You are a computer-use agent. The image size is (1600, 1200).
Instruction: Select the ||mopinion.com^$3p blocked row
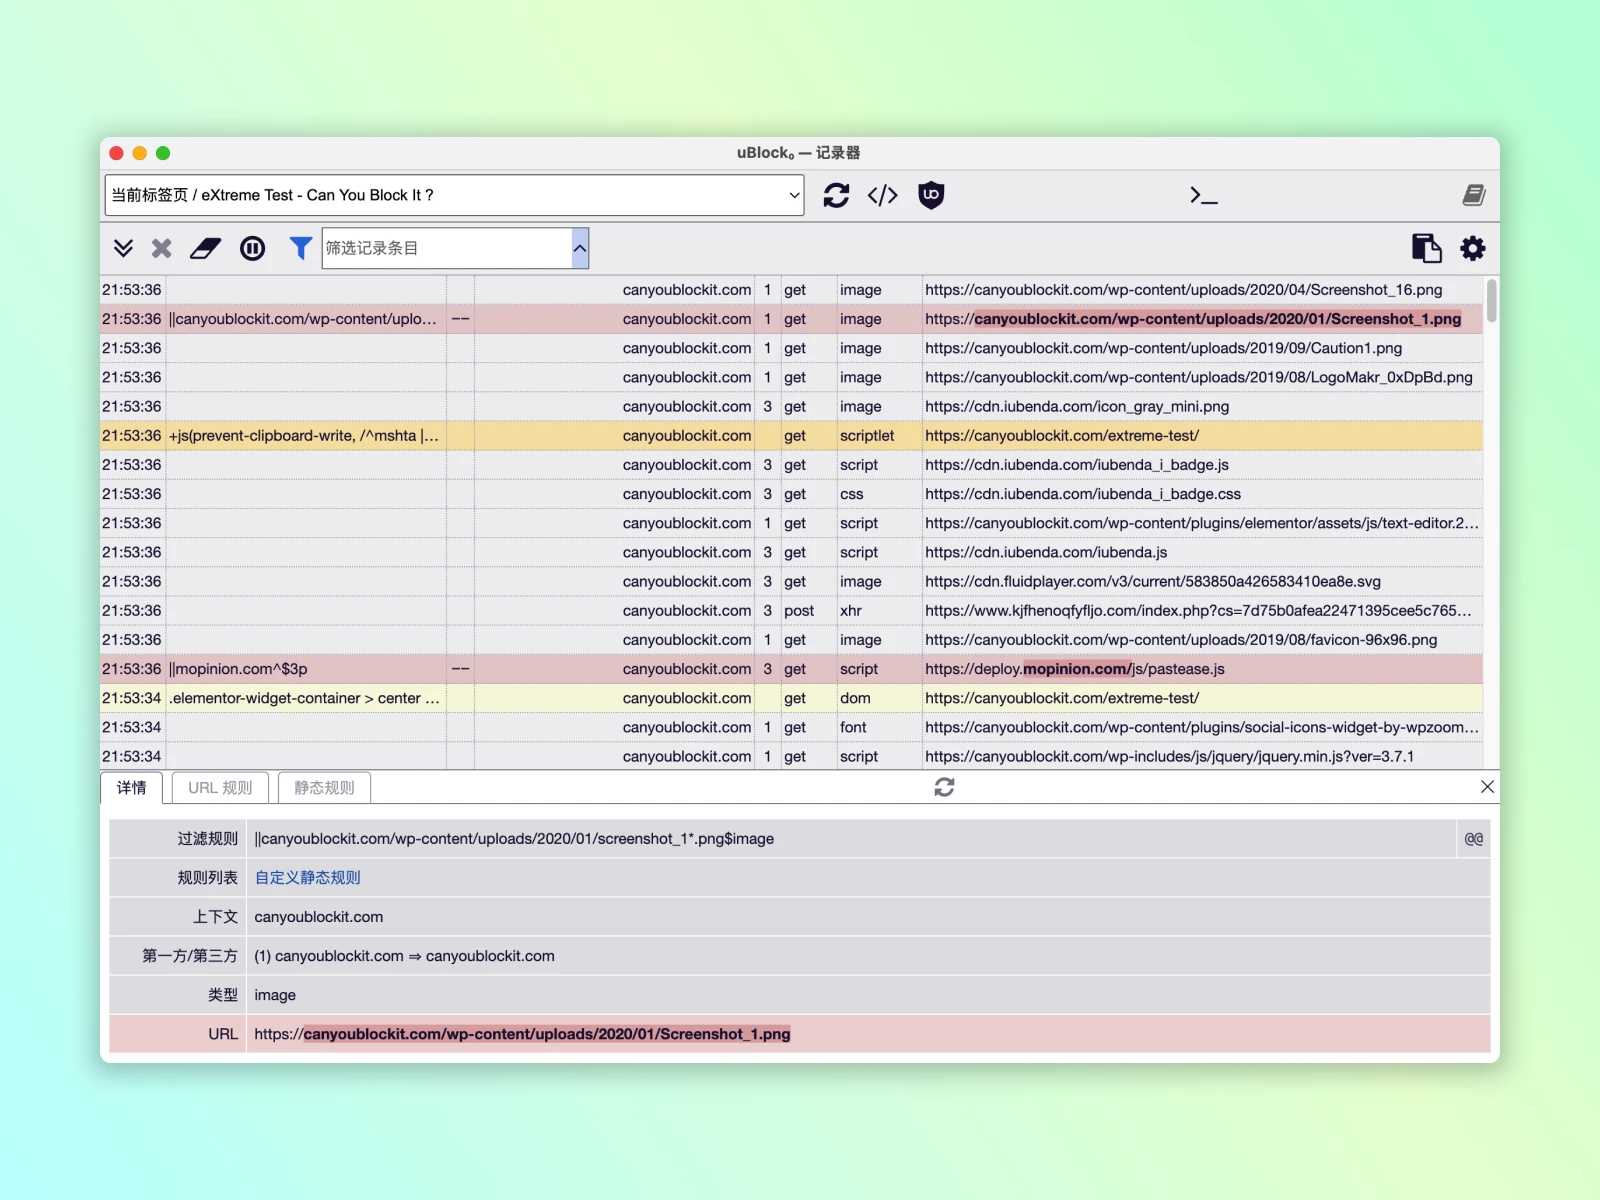791,669
